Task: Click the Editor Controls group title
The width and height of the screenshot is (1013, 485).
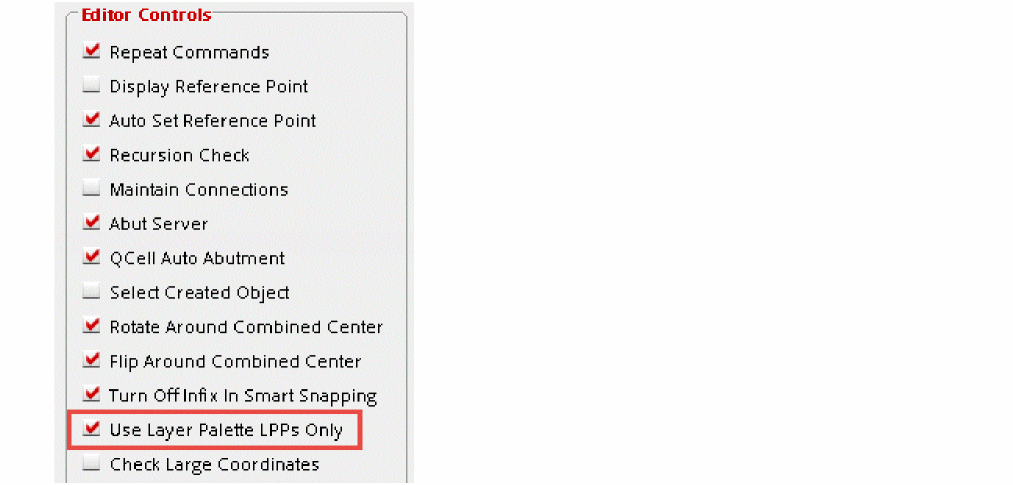Action: click(146, 15)
